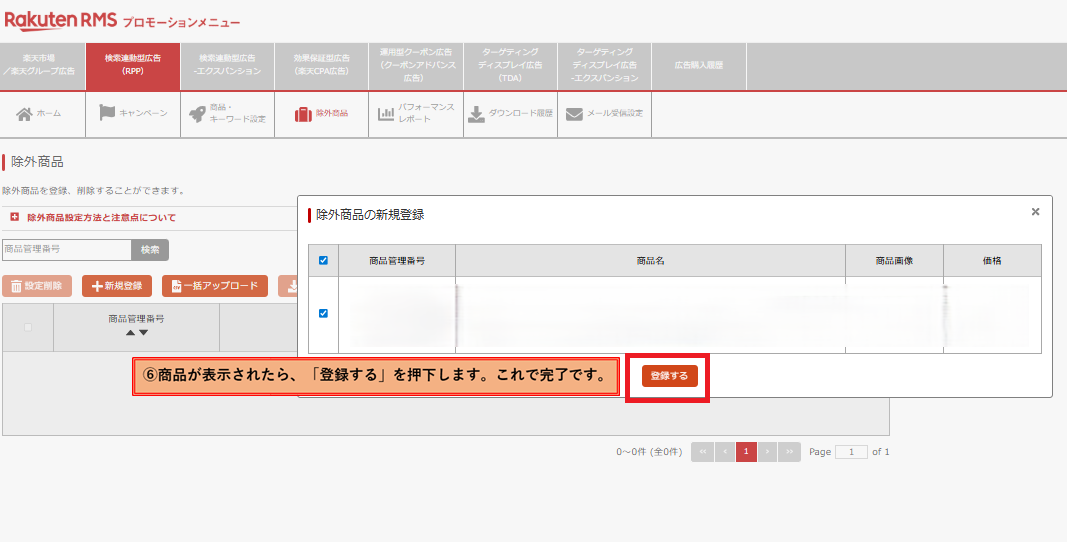The height and width of the screenshot is (542, 1067).
Task: Click the Page number input box
Action: [851, 452]
